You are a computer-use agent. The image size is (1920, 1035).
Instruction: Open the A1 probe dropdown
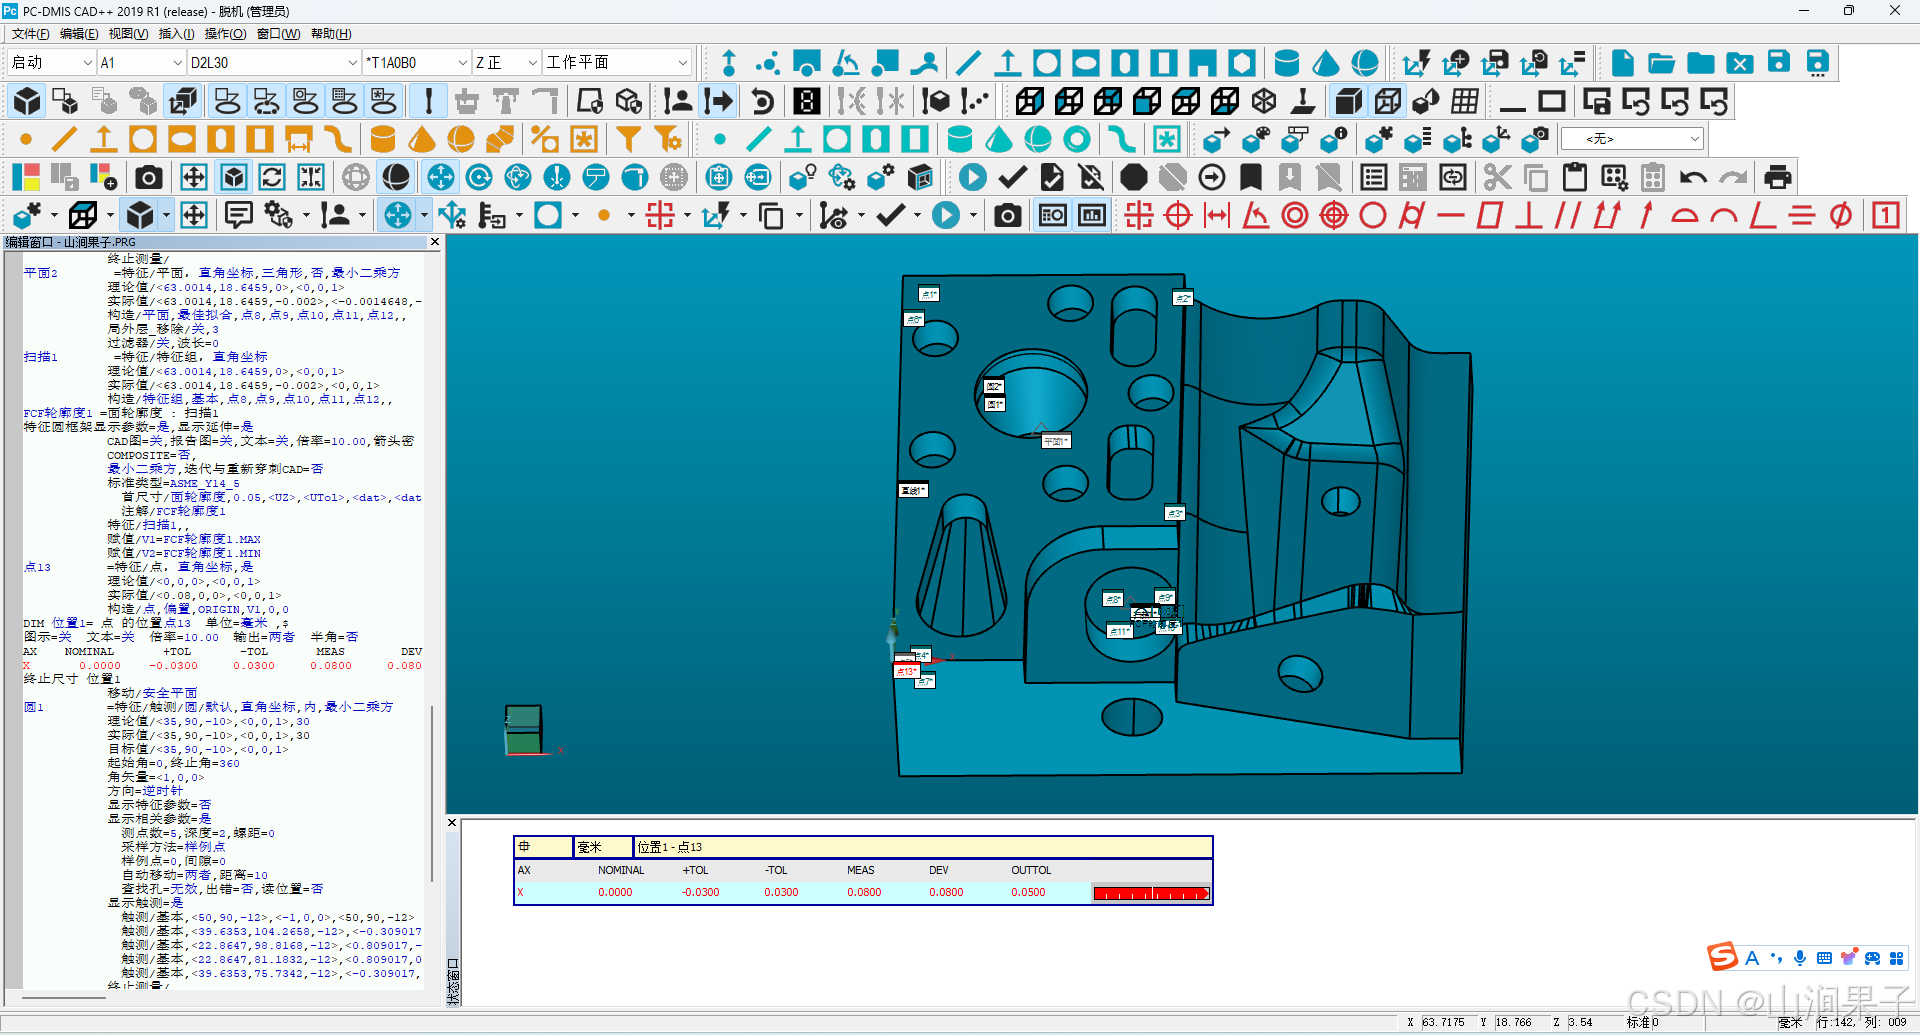coord(178,62)
